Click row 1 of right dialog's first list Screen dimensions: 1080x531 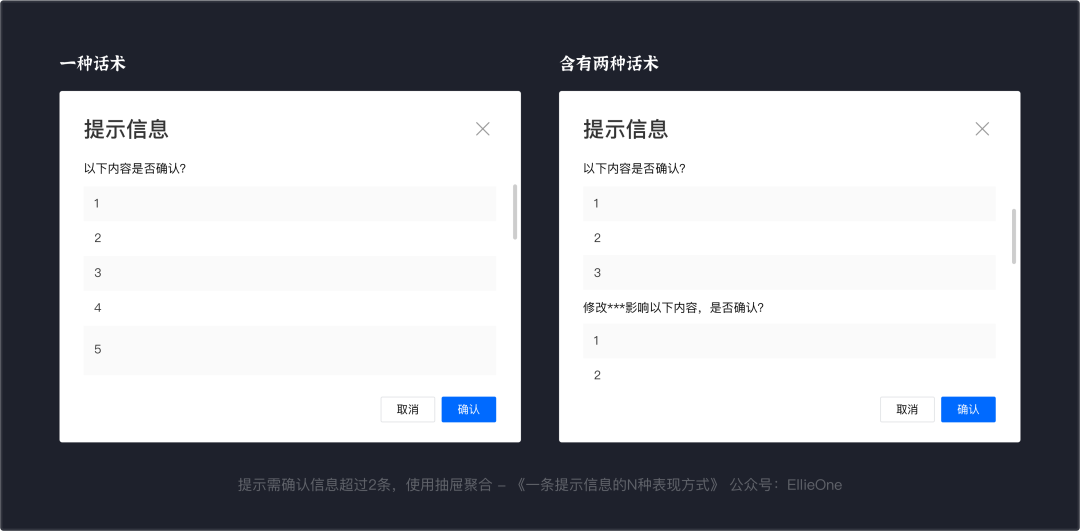(x=788, y=204)
